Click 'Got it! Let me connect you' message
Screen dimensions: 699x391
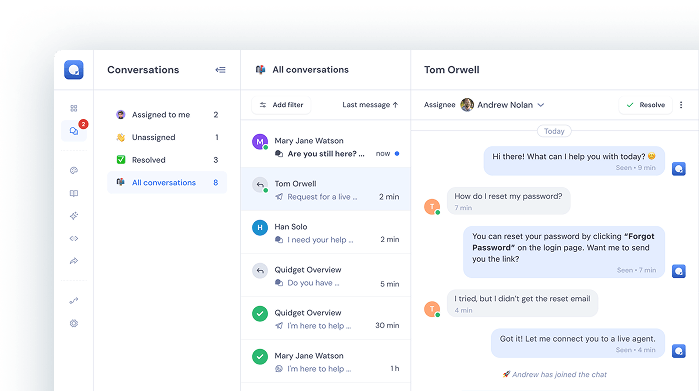(578, 343)
